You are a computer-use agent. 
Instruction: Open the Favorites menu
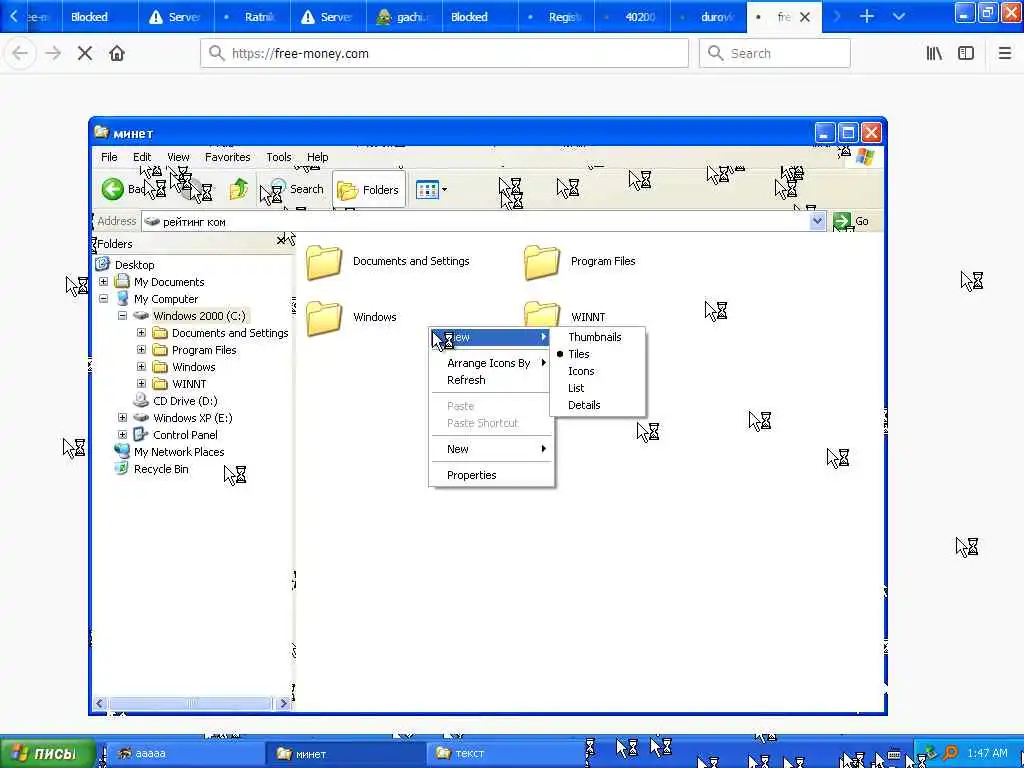click(227, 157)
